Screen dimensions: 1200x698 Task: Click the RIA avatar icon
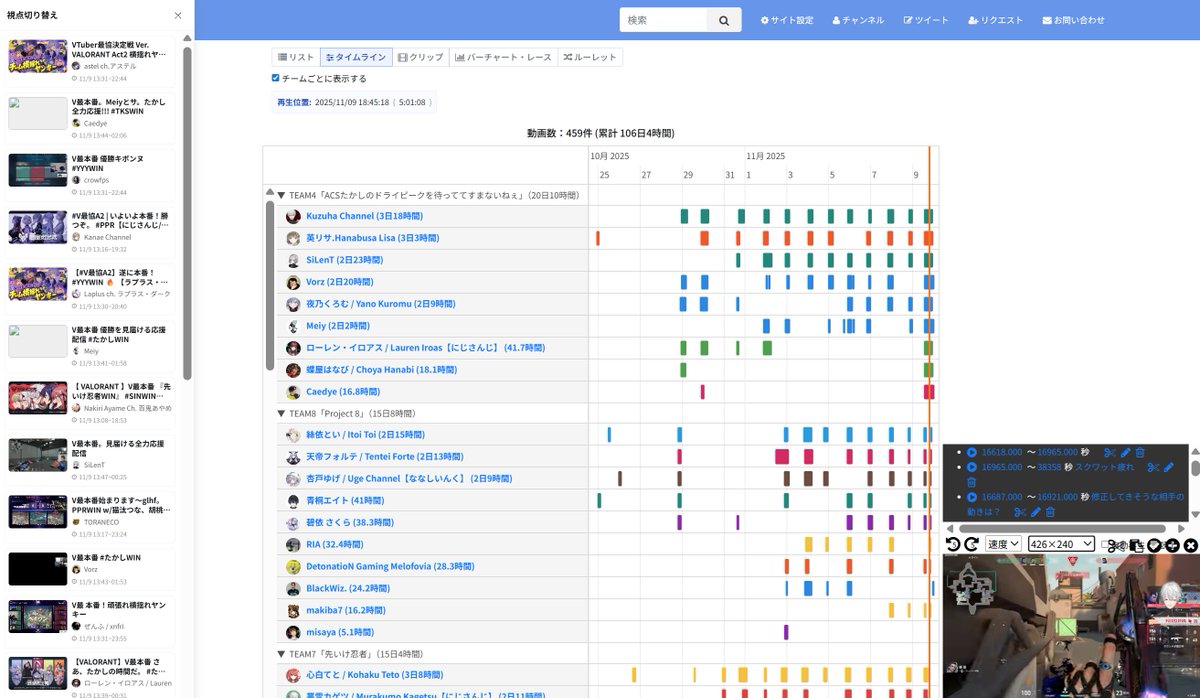click(293, 544)
